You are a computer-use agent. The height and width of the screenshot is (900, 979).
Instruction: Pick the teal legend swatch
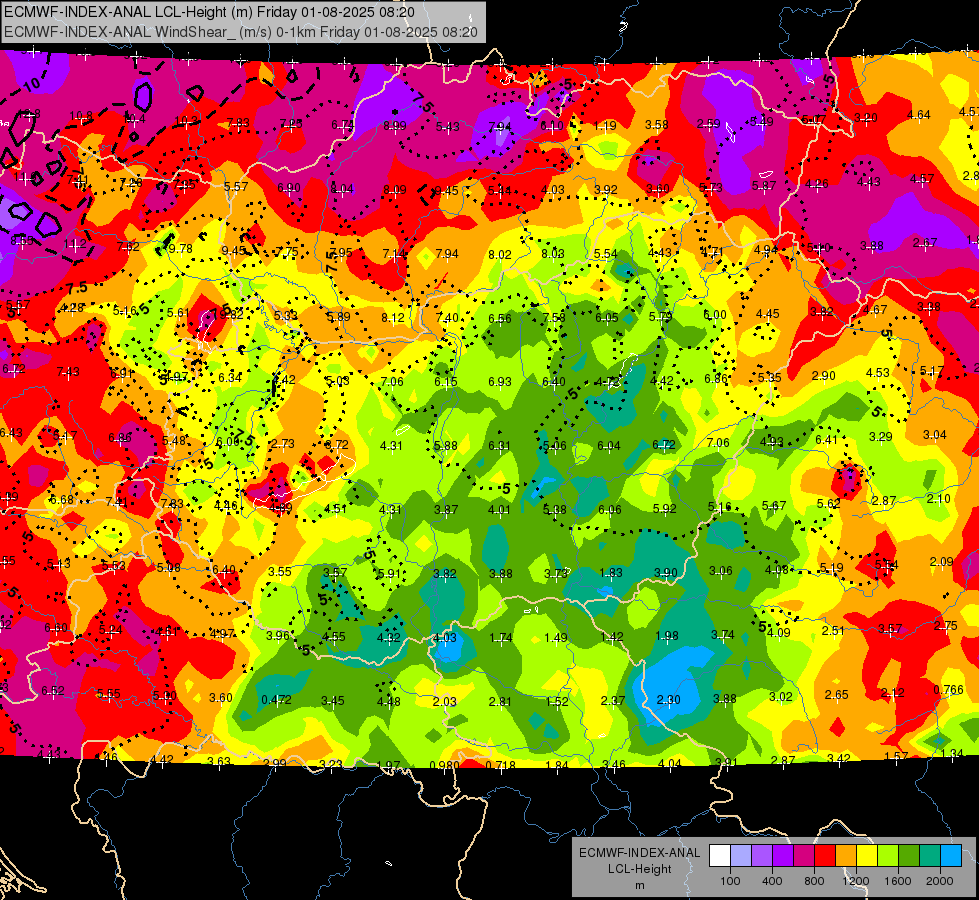click(929, 855)
